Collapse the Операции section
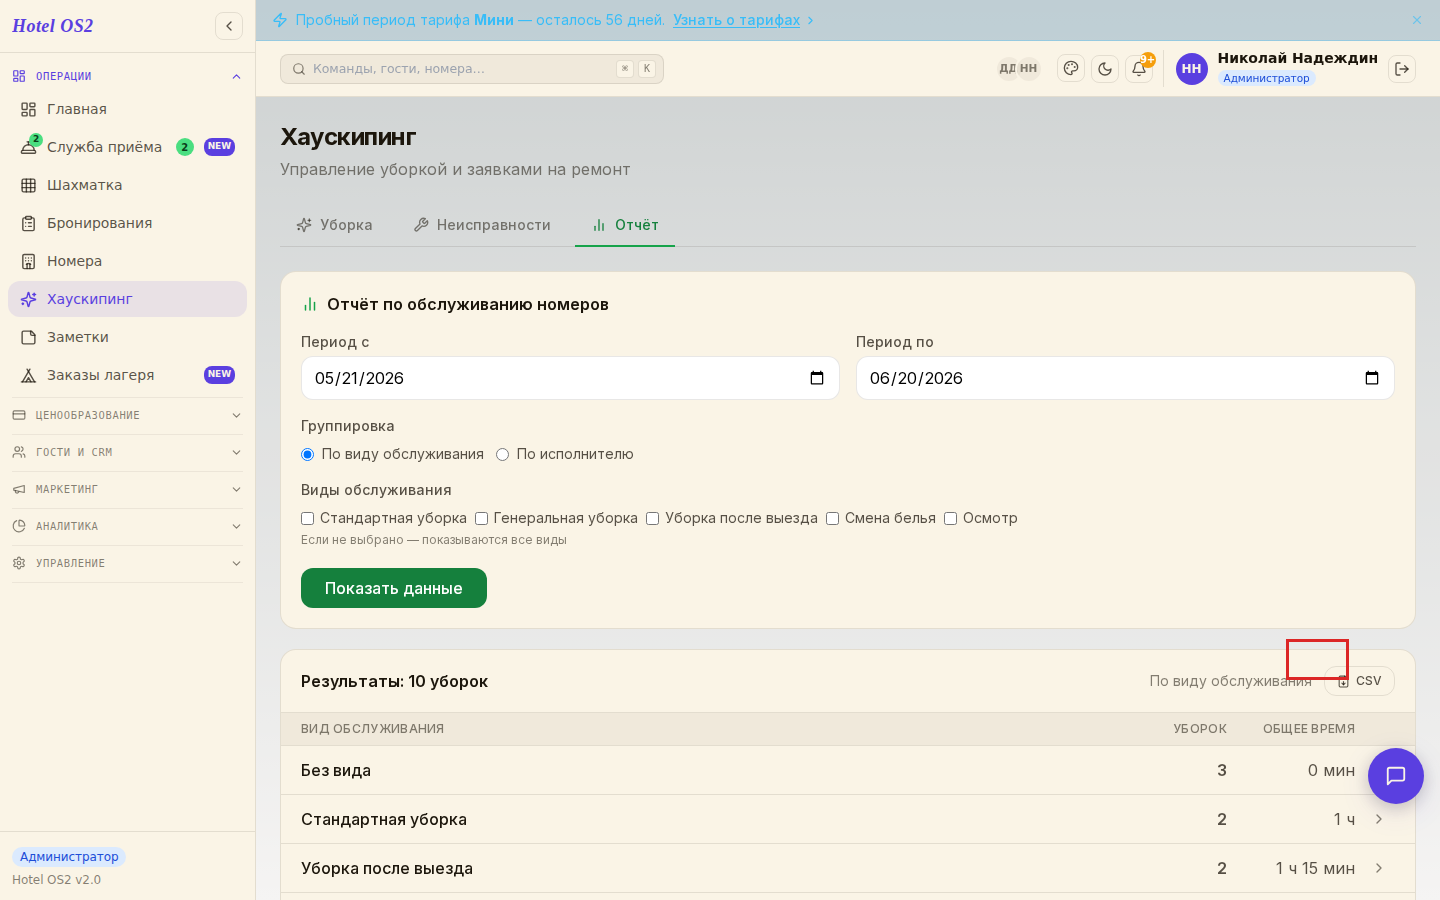 pos(127,76)
